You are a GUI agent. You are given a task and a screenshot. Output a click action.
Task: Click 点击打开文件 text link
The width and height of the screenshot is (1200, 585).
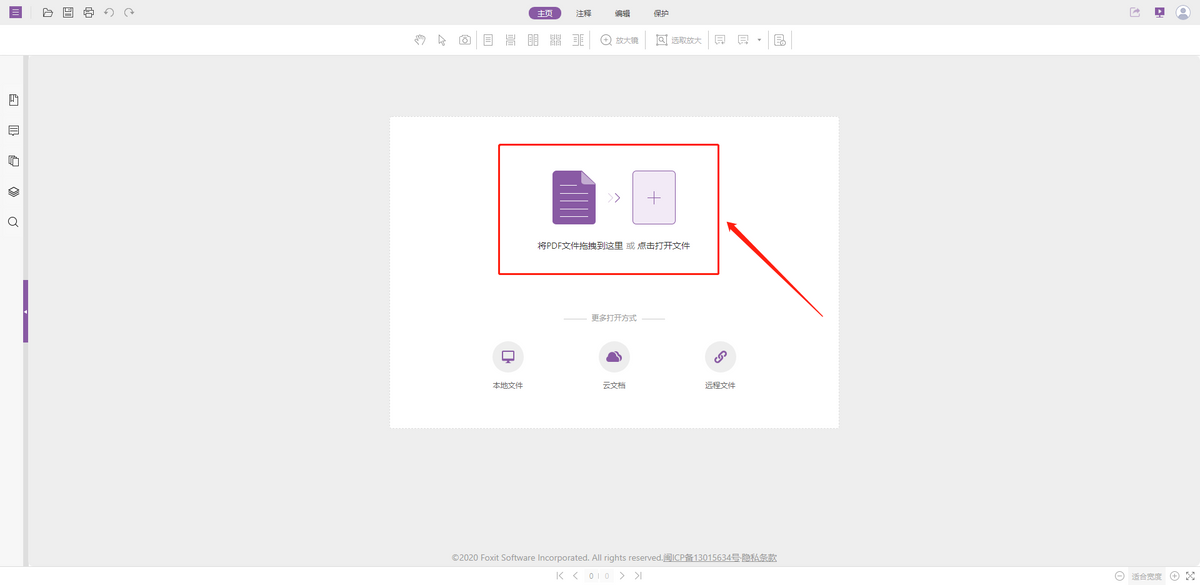(x=664, y=245)
